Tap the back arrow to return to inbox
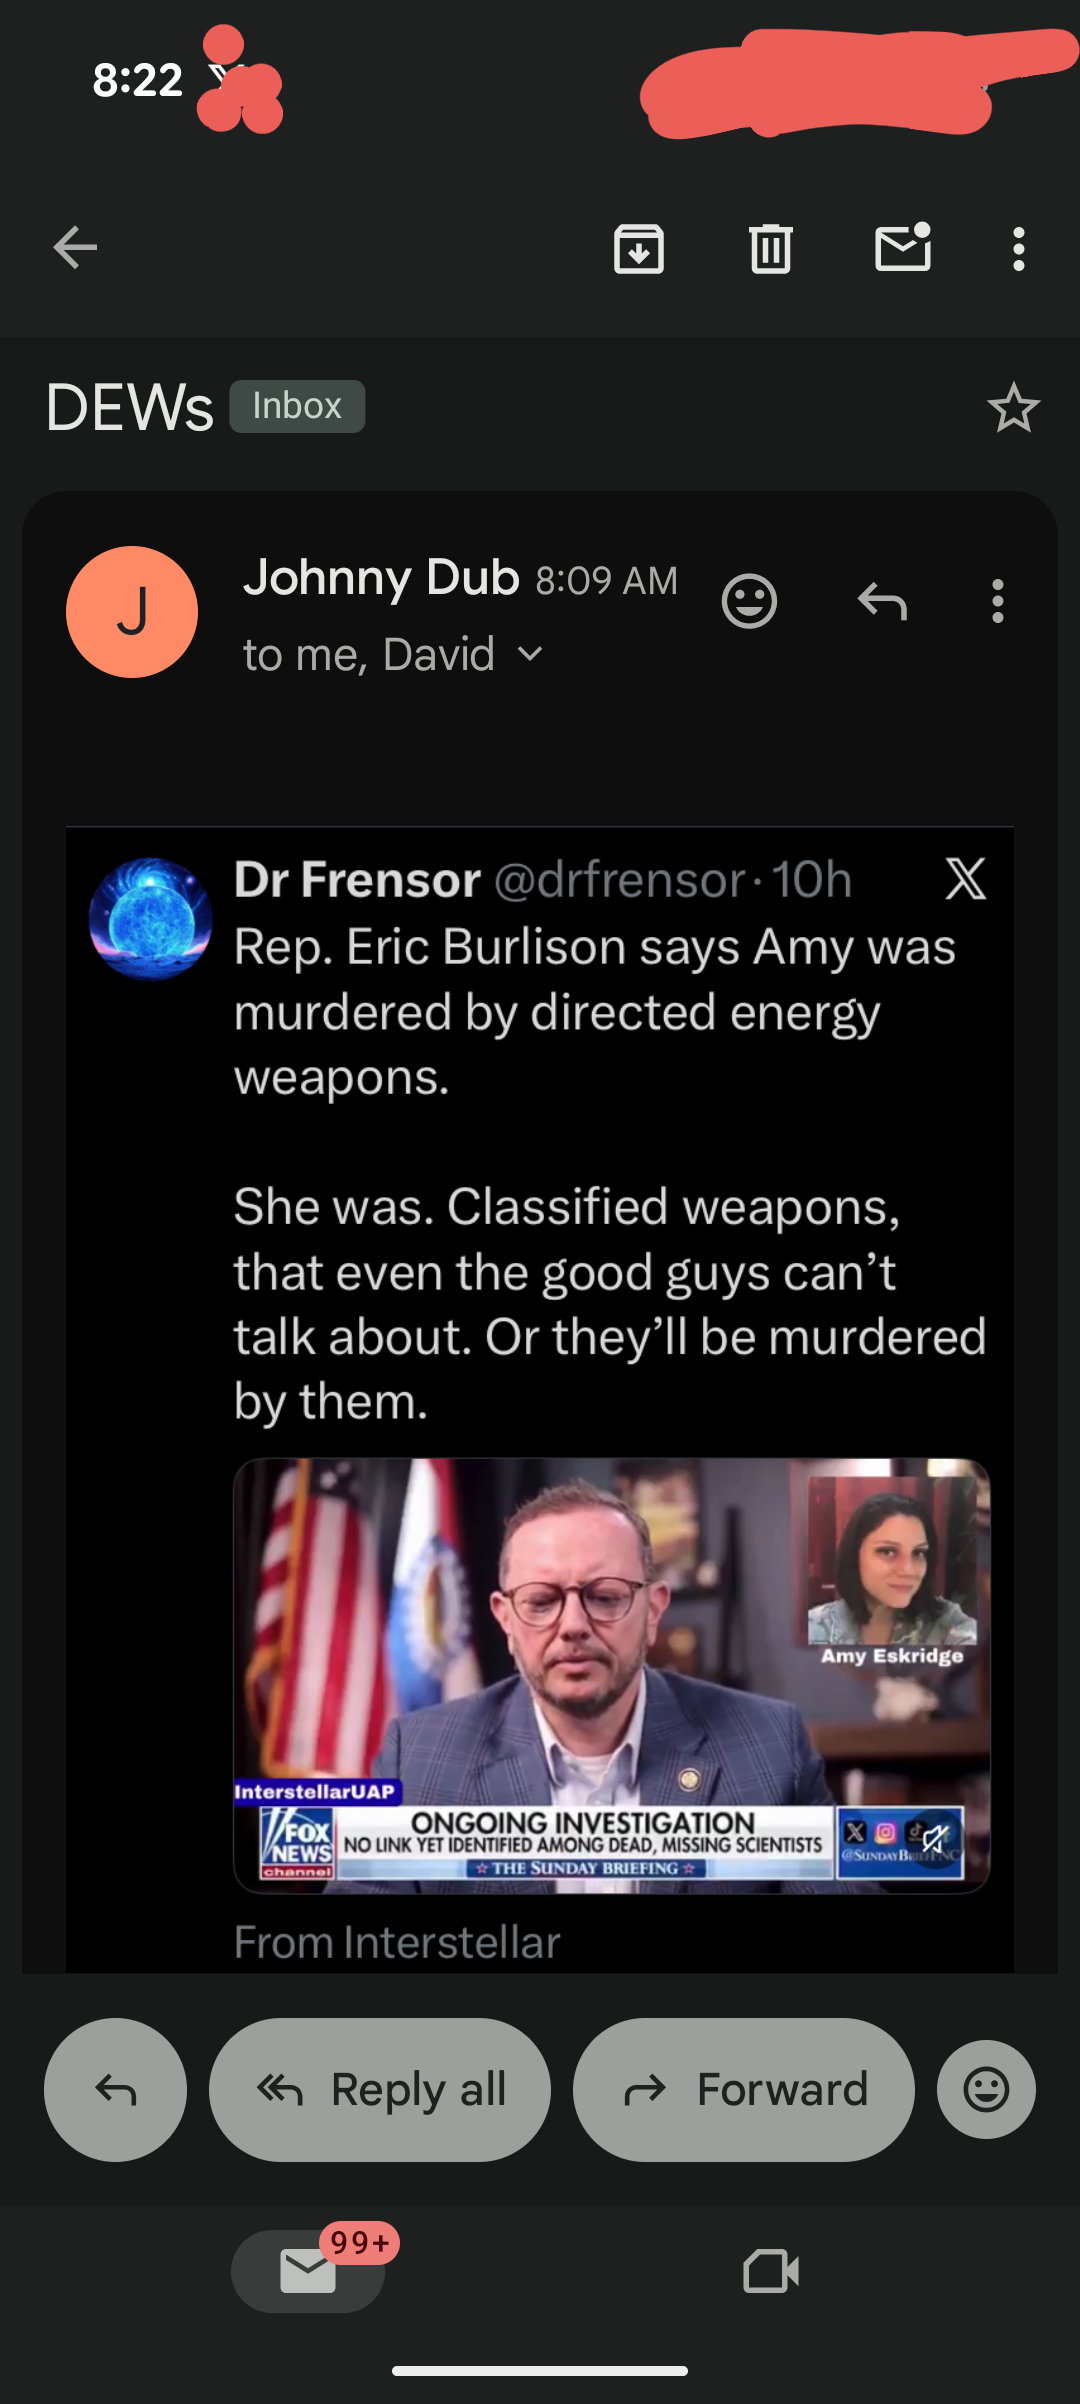The image size is (1080, 2404). coord(75,248)
